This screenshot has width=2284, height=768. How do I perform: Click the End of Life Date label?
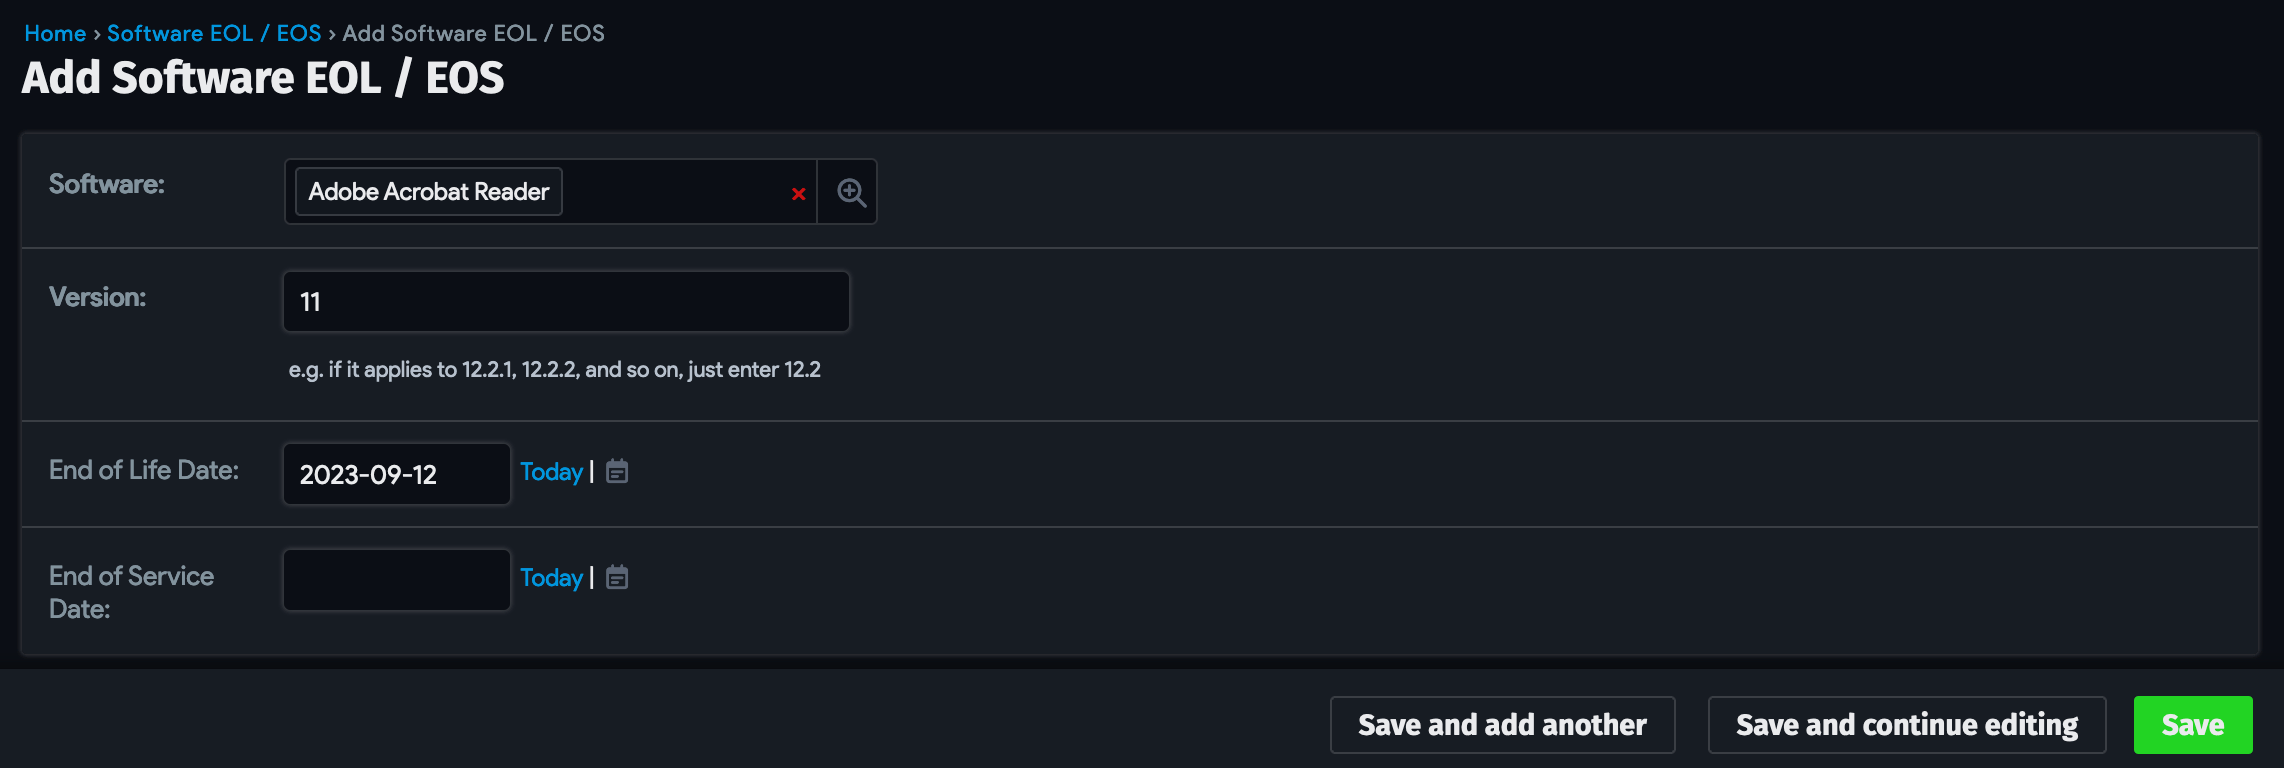coord(144,470)
